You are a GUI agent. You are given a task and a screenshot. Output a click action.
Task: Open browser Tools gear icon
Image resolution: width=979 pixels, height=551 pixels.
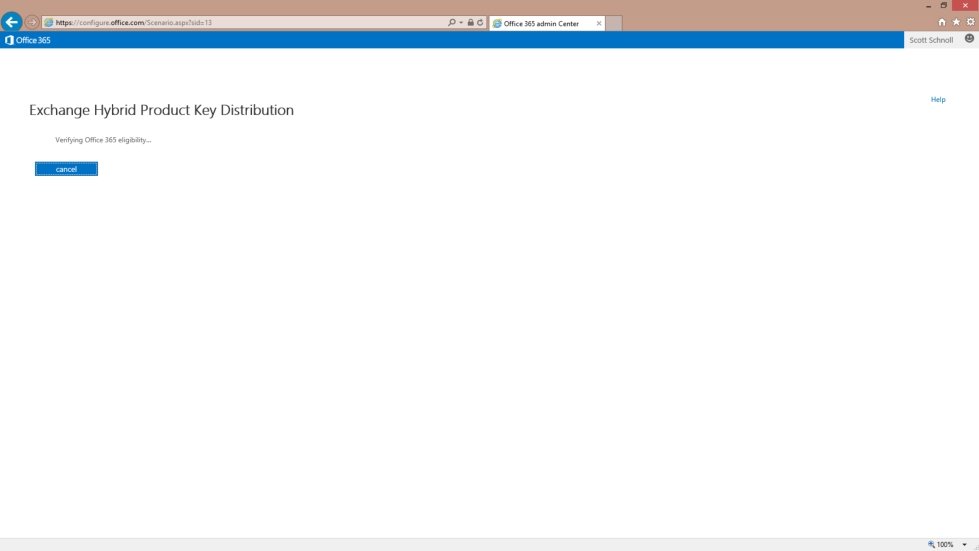coord(970,22)
